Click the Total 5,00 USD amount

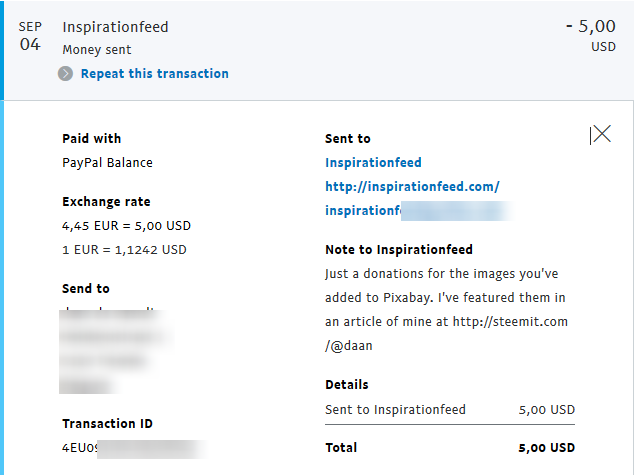pyautogui.click(x=546, y=448)
